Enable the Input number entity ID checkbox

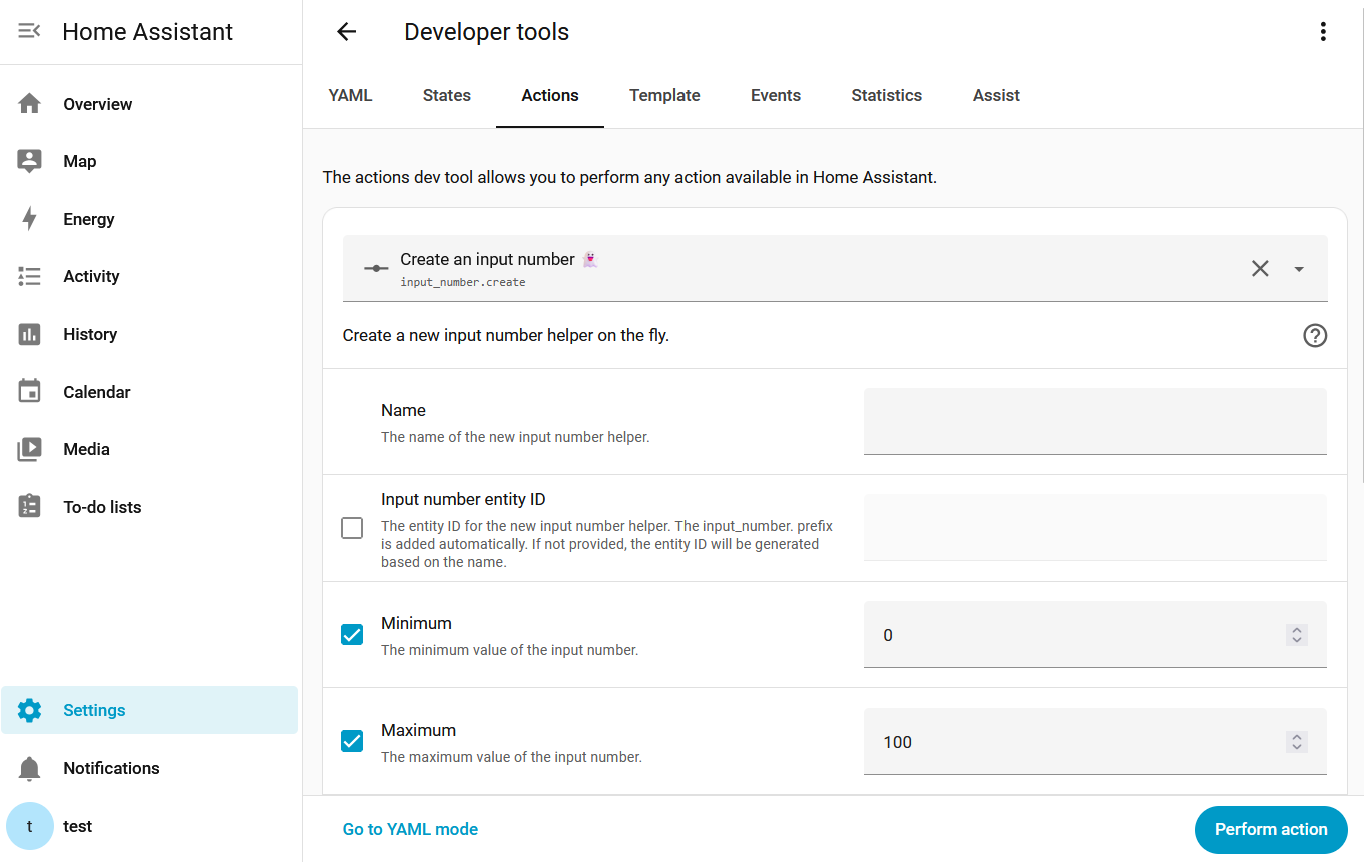coord(352,528)
